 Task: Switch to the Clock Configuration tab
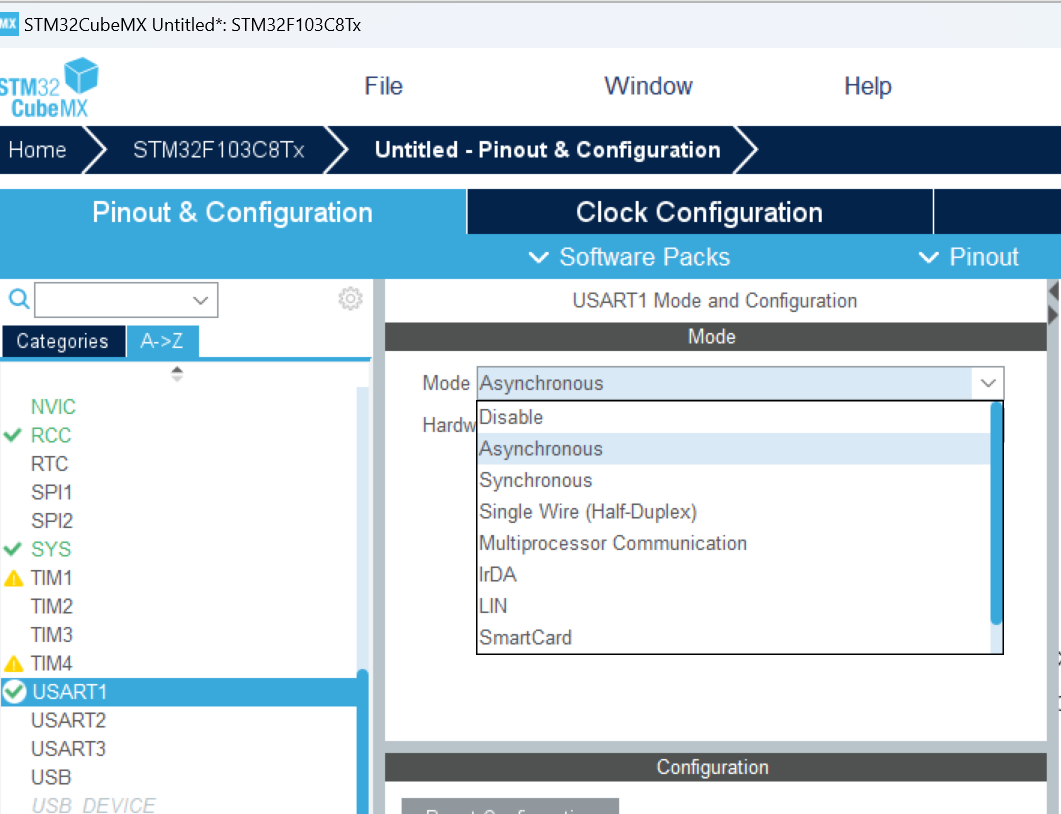700,212
